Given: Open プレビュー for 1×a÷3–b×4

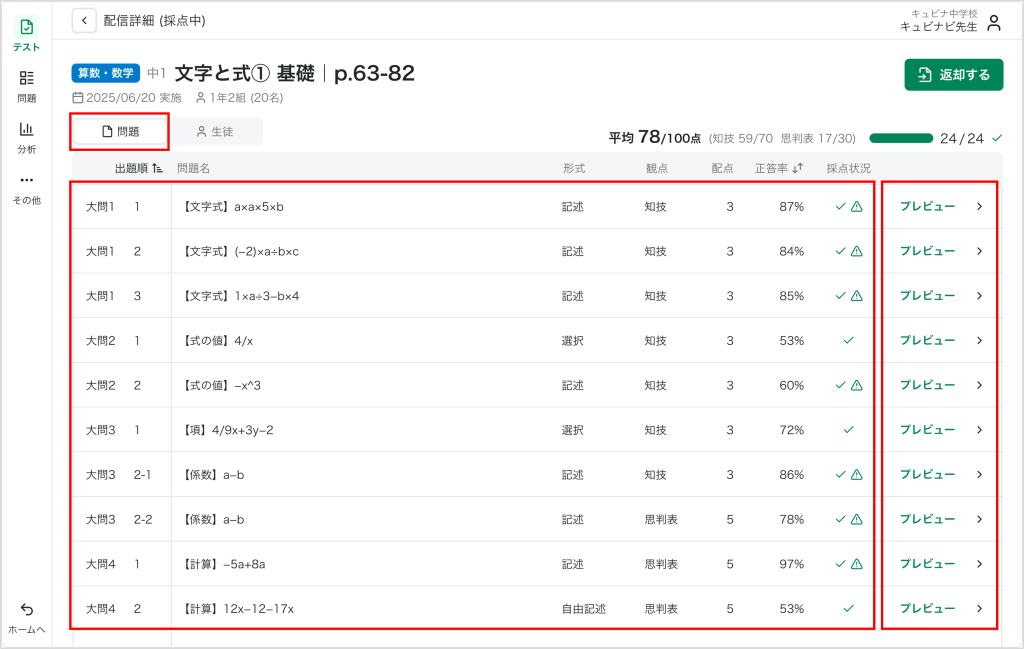Looking at the screenshot, I should click(x=927, y=296).
